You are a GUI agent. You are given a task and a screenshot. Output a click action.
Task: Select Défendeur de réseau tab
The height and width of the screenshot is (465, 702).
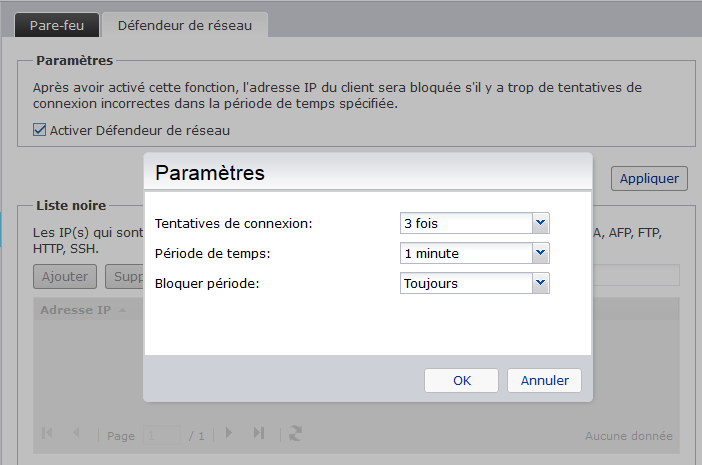pos(185,26)
